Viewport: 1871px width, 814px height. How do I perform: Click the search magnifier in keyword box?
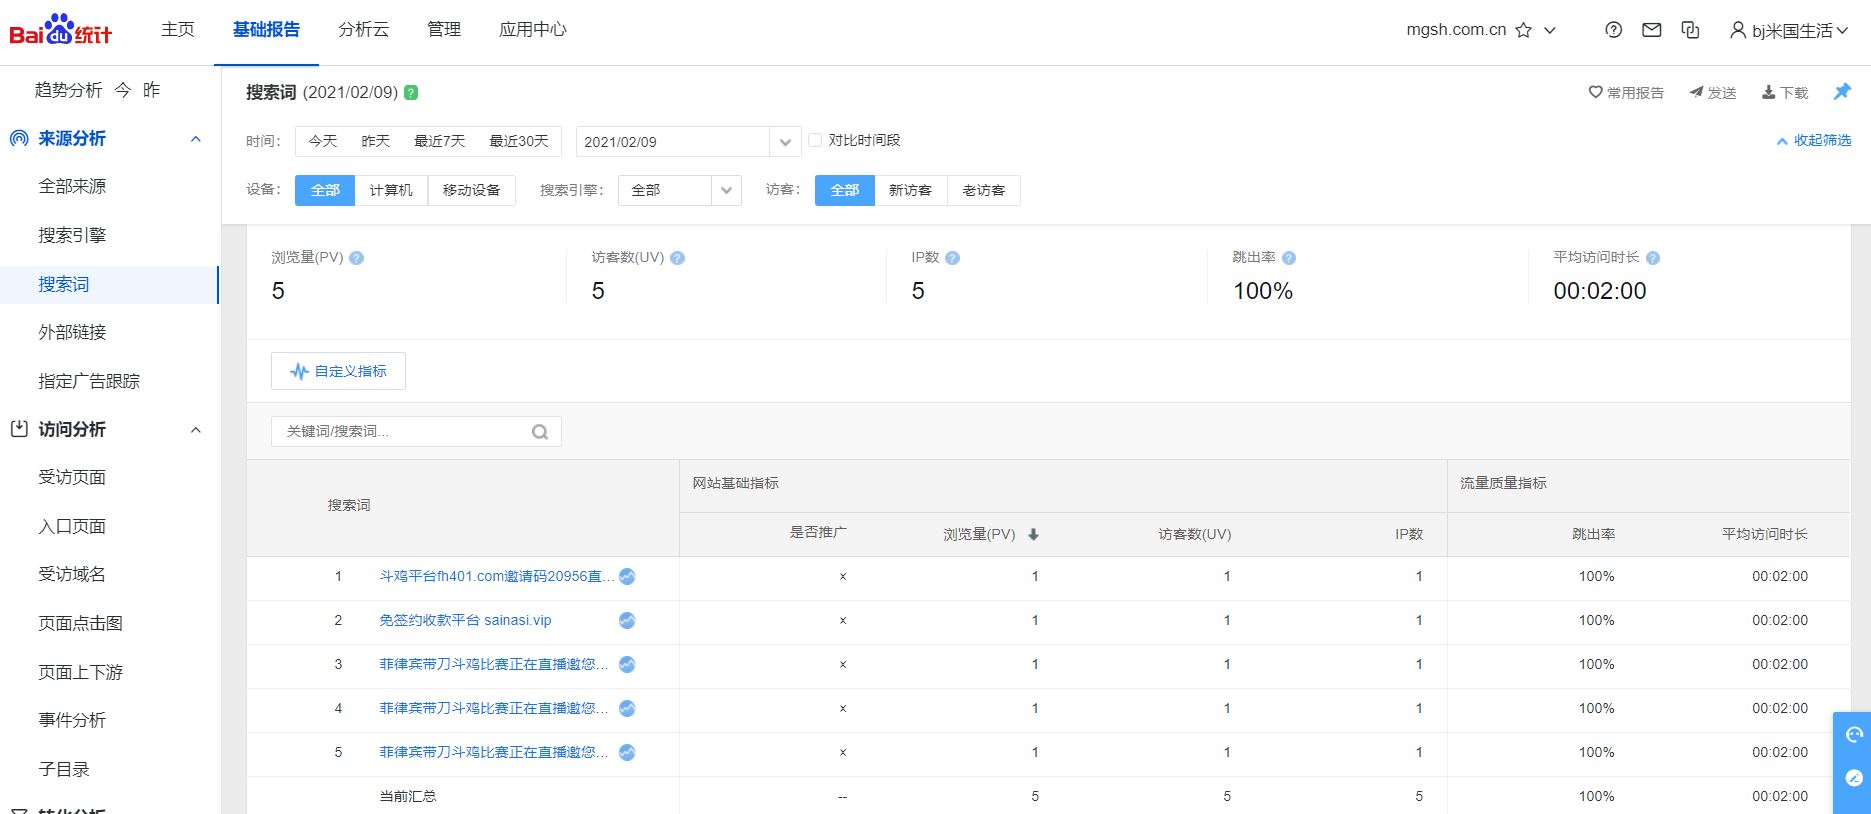pos(540,432)
